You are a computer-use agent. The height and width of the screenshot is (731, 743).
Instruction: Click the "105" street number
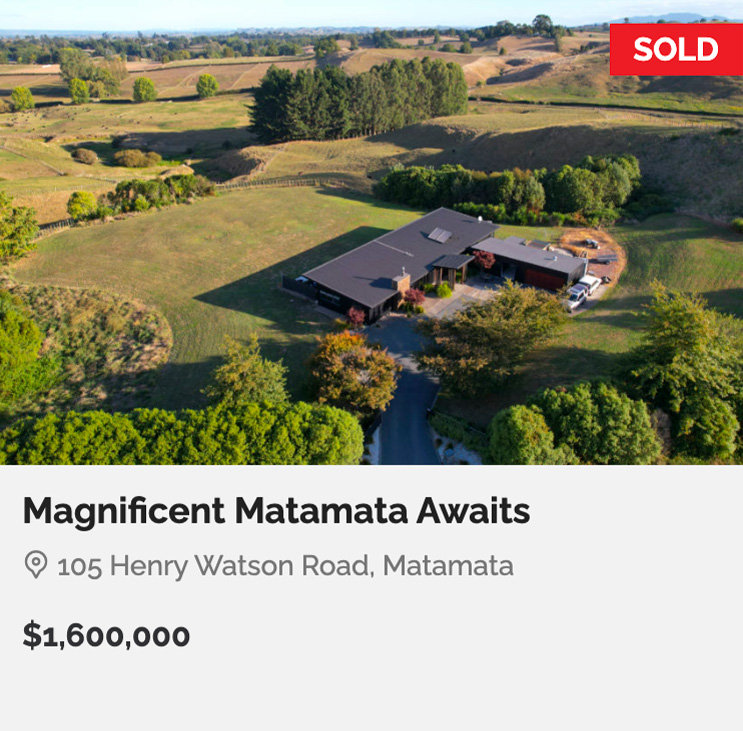79,566
